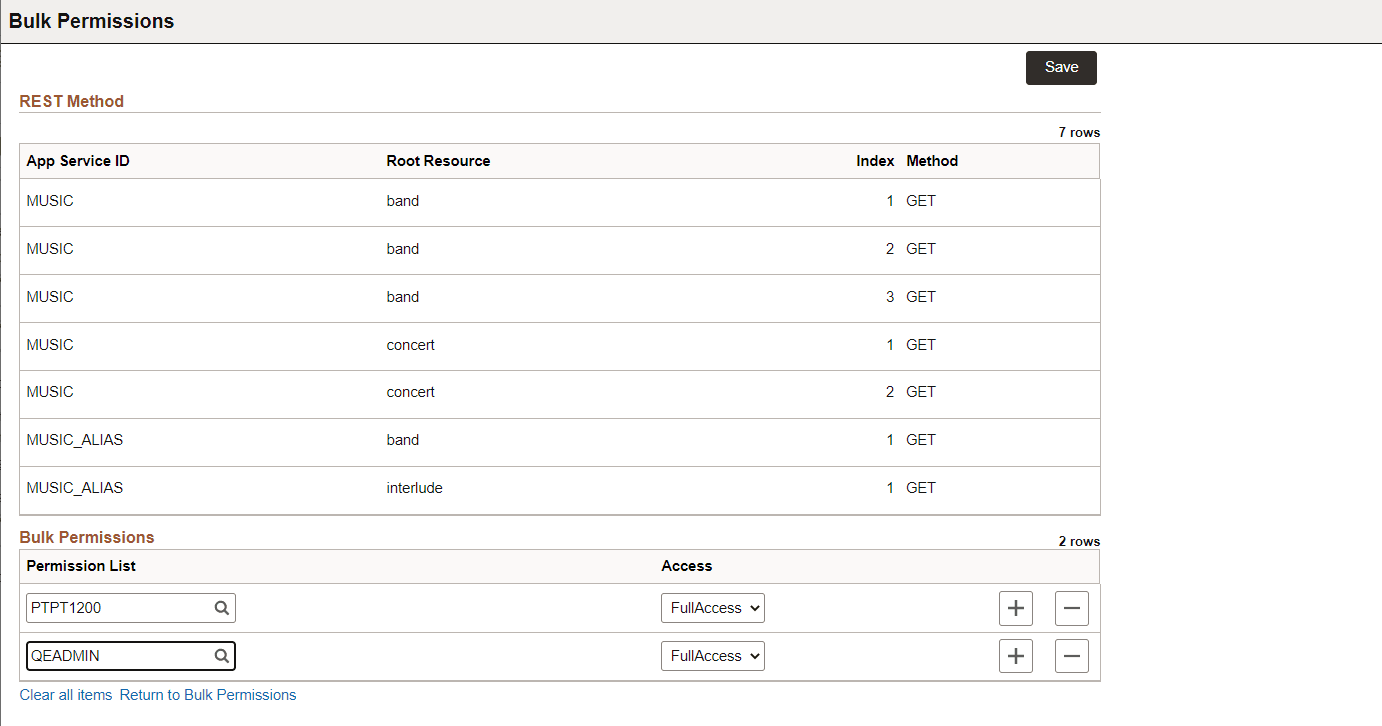The image size is (1382, 726).
Task: Open the lookup search for PTPT1200
Action: [222, 607]
